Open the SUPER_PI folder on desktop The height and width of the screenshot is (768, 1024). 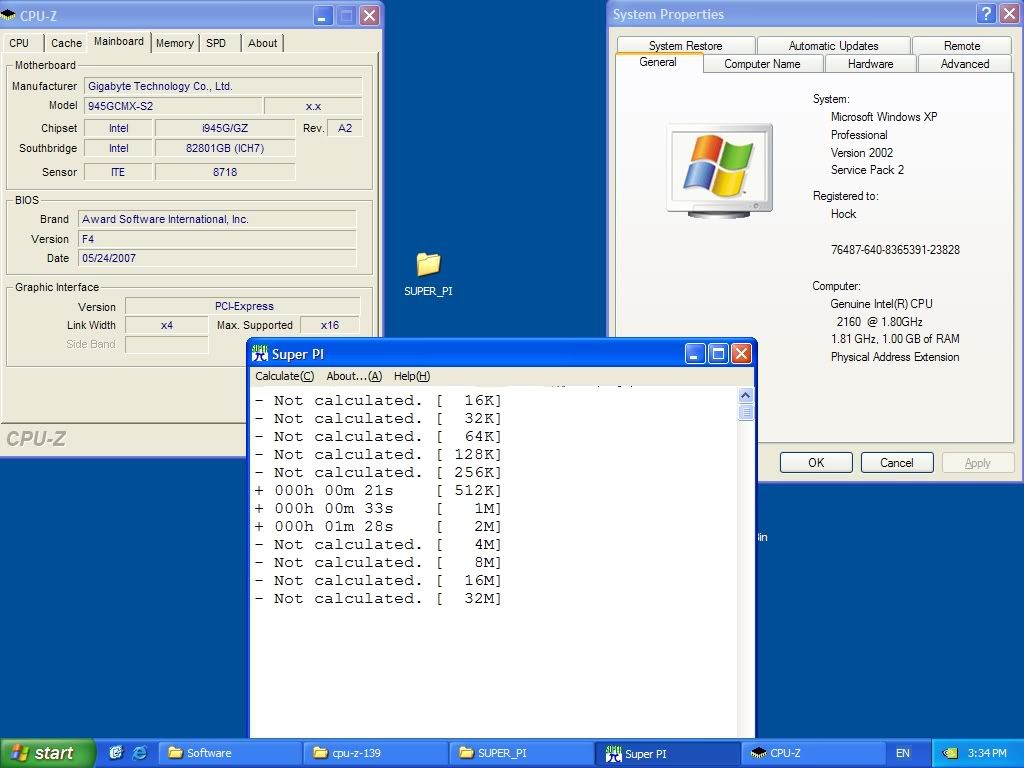pyautogui.click(x=428, y=266)
